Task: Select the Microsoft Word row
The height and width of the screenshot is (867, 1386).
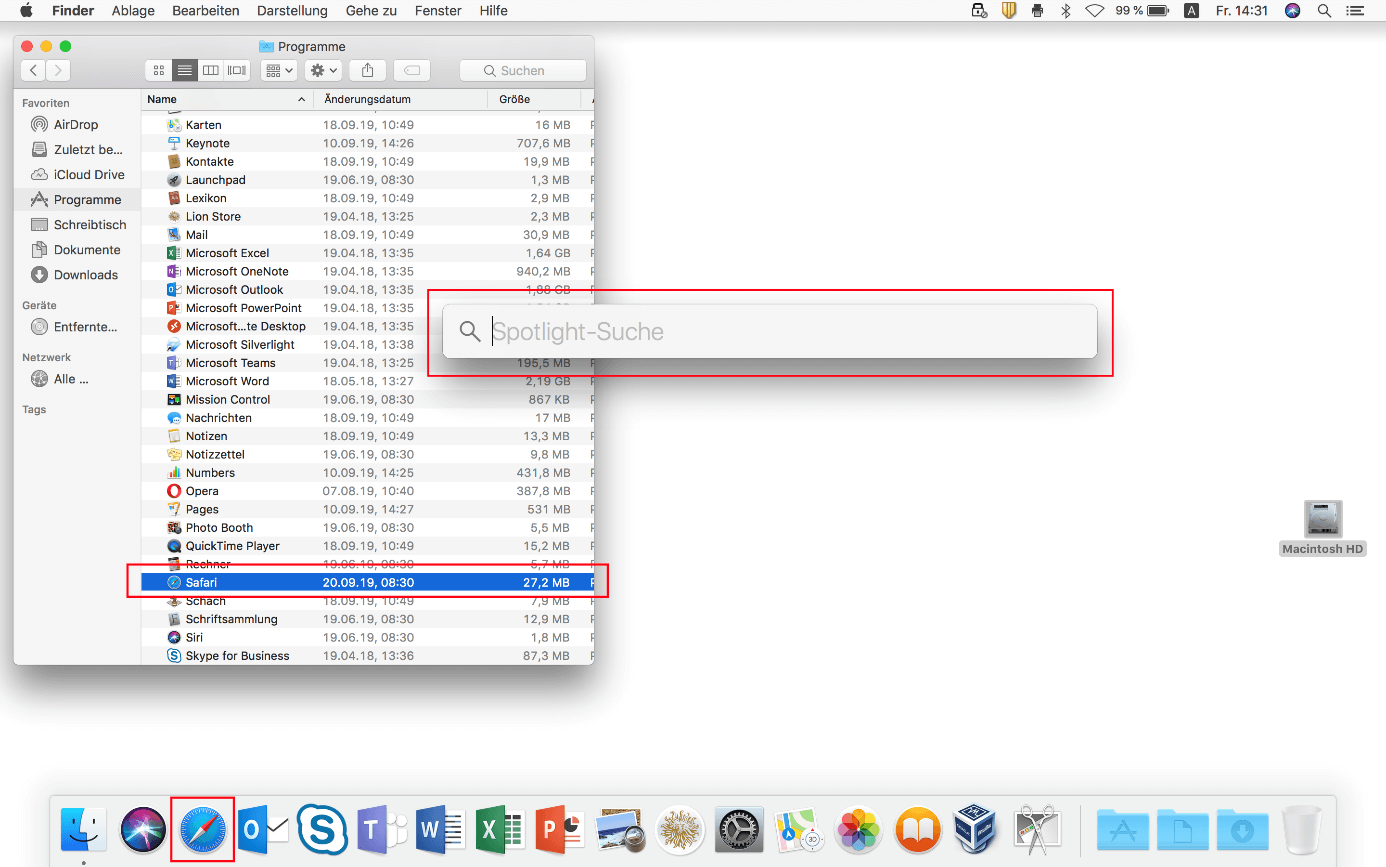Action: [367, 381]
